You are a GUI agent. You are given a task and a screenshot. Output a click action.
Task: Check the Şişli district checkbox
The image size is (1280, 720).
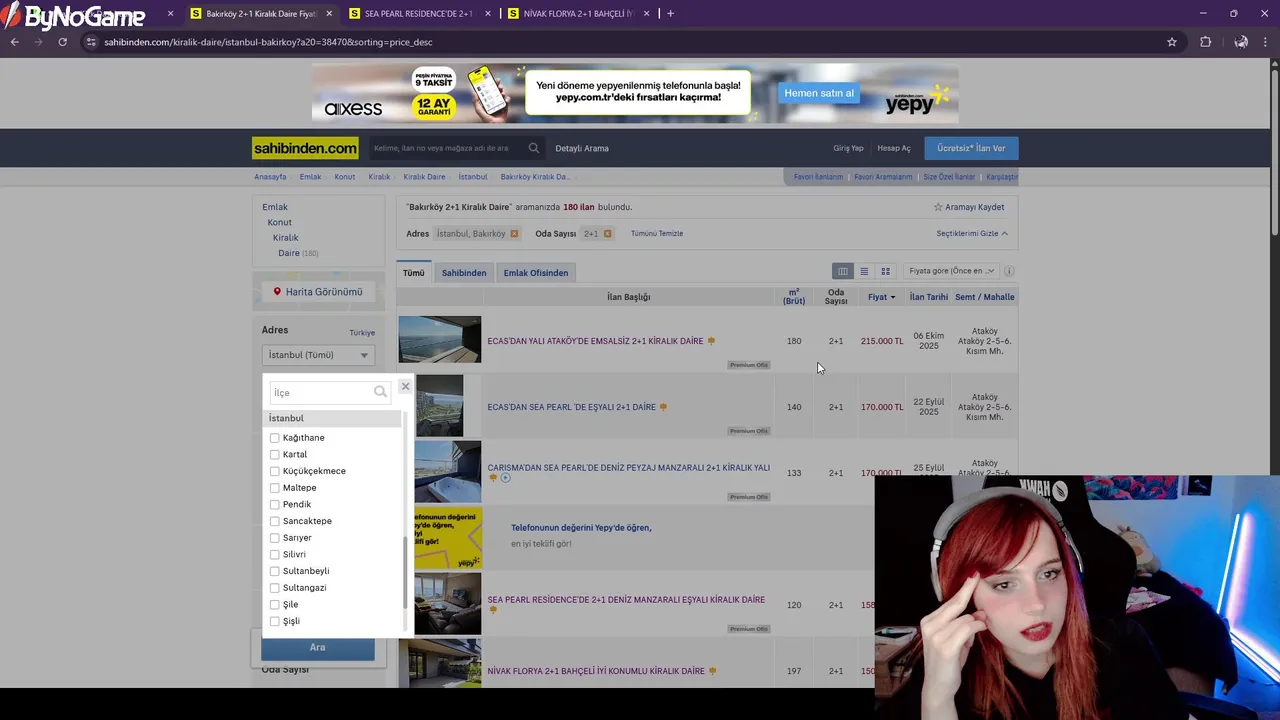(x=275, y=621)
